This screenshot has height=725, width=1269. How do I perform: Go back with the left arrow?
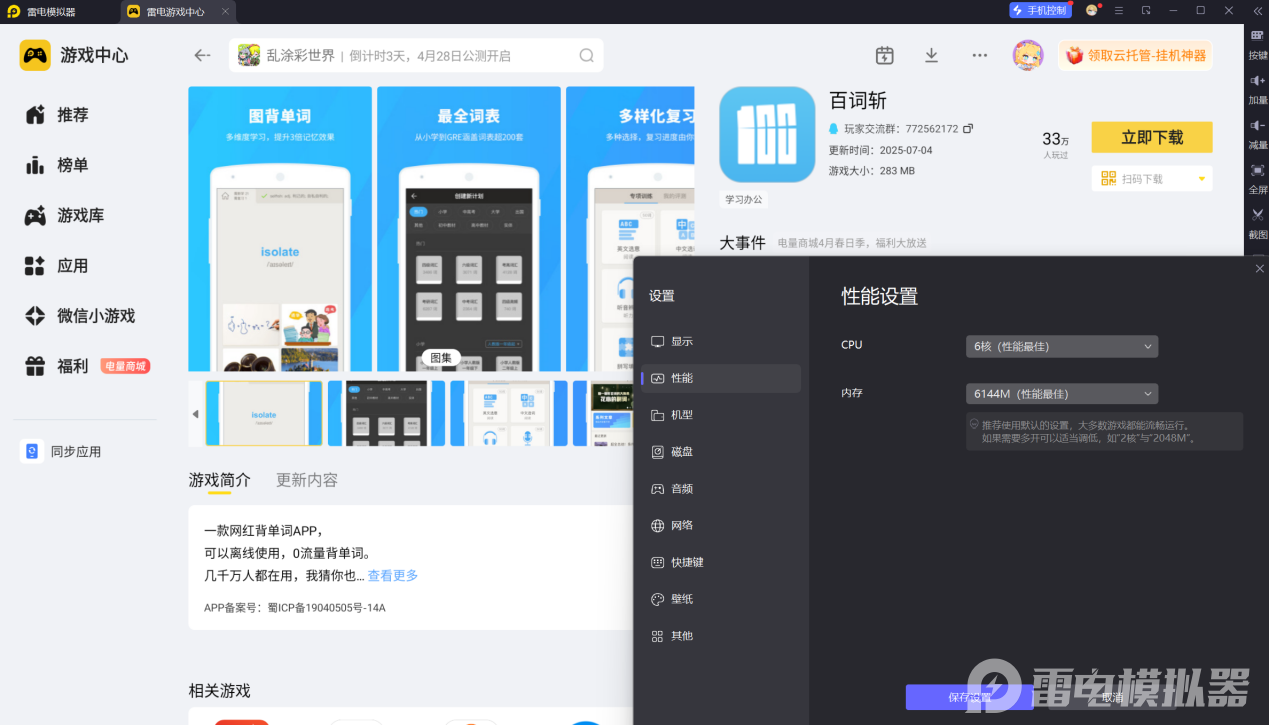coord(203,55)
